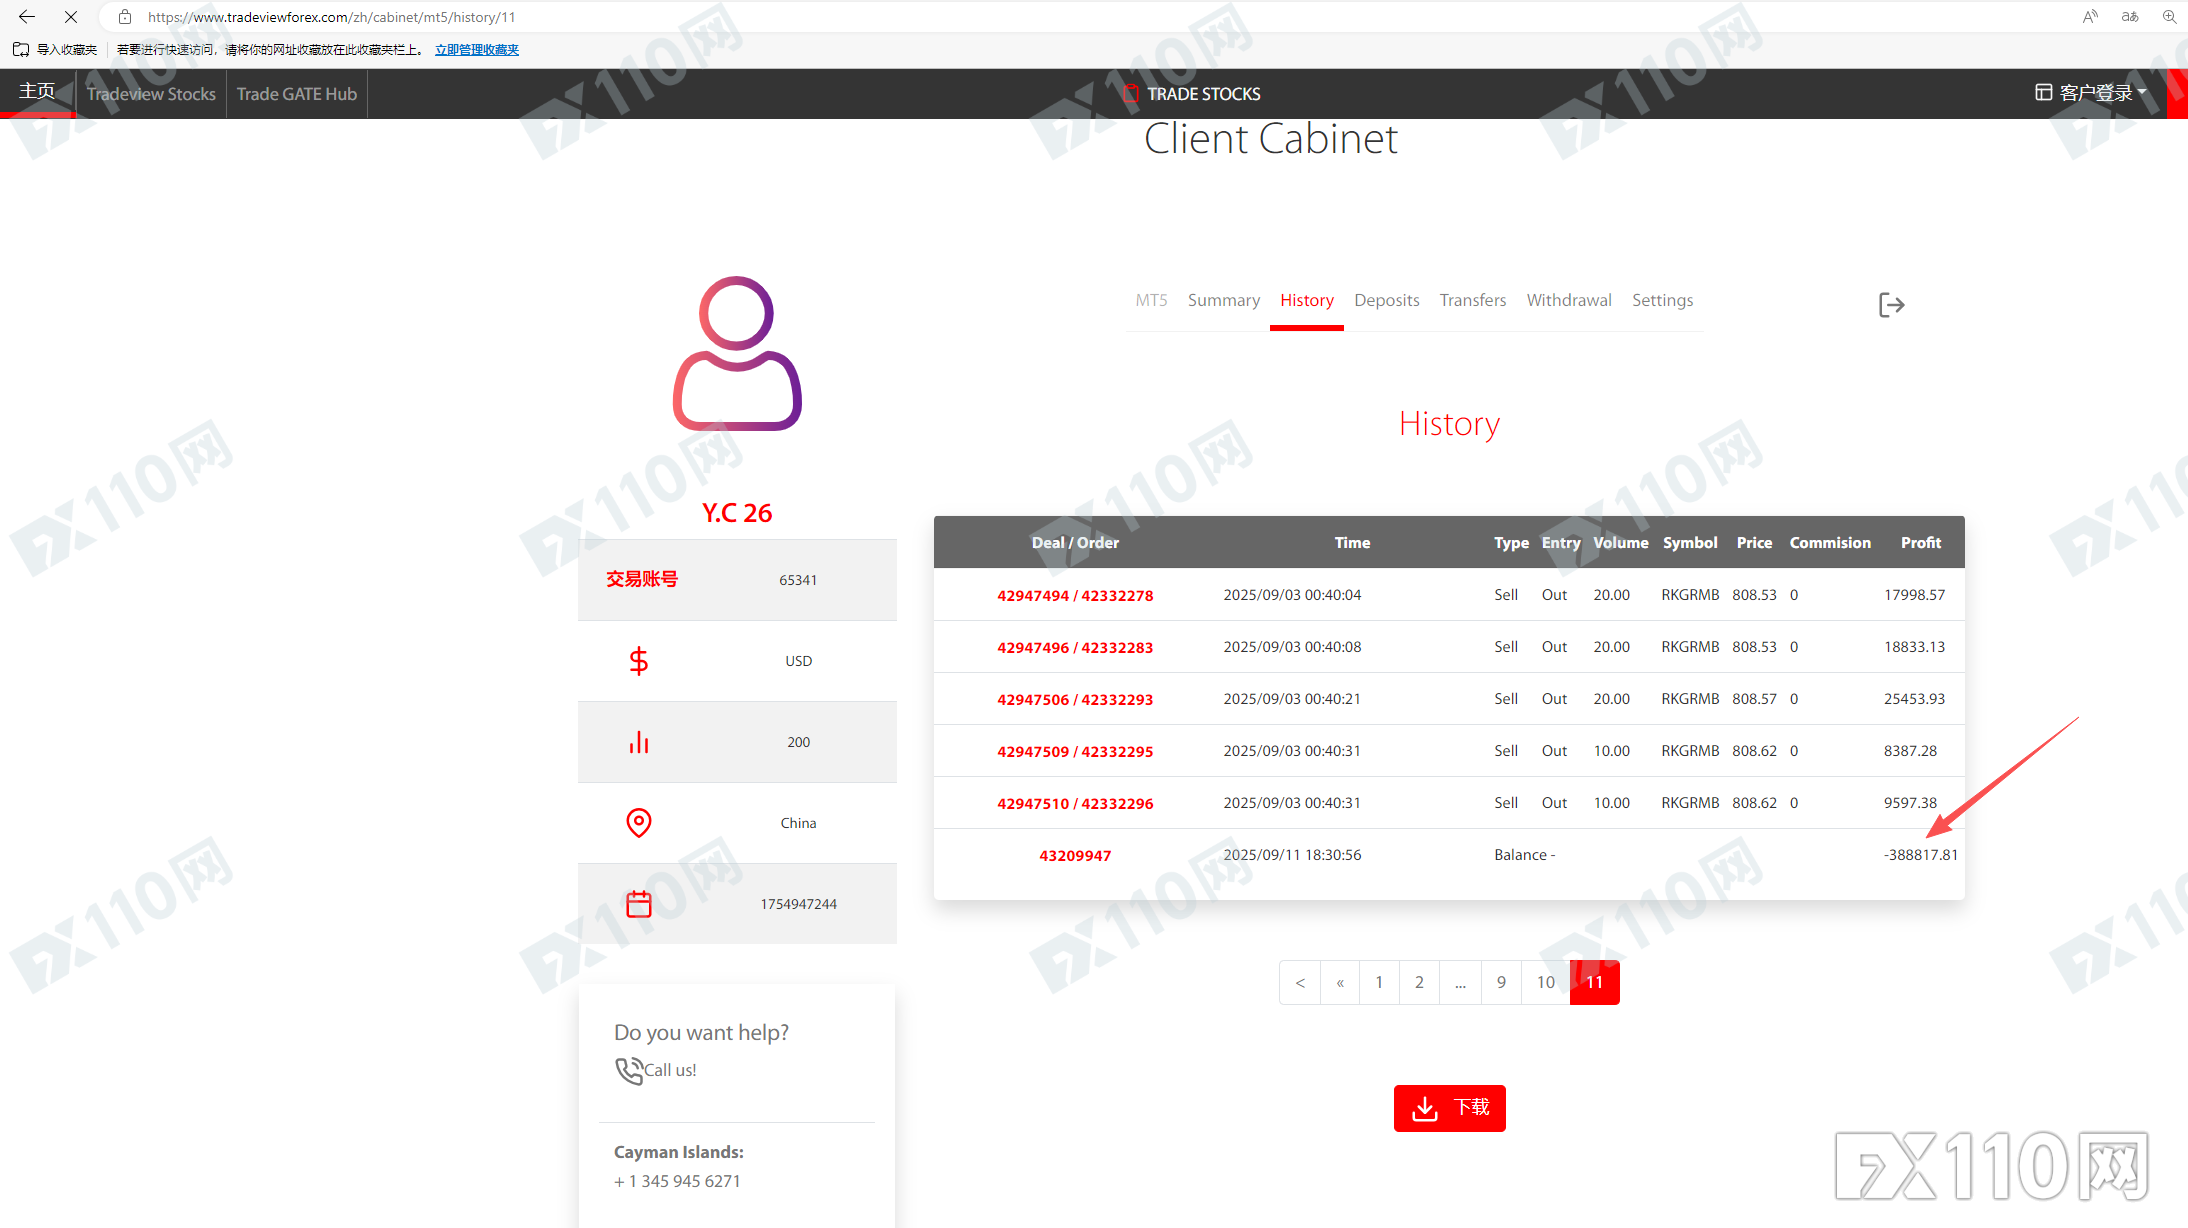
Task: Open the Withdrawal tab
Action: click(x=1568, y=300)
